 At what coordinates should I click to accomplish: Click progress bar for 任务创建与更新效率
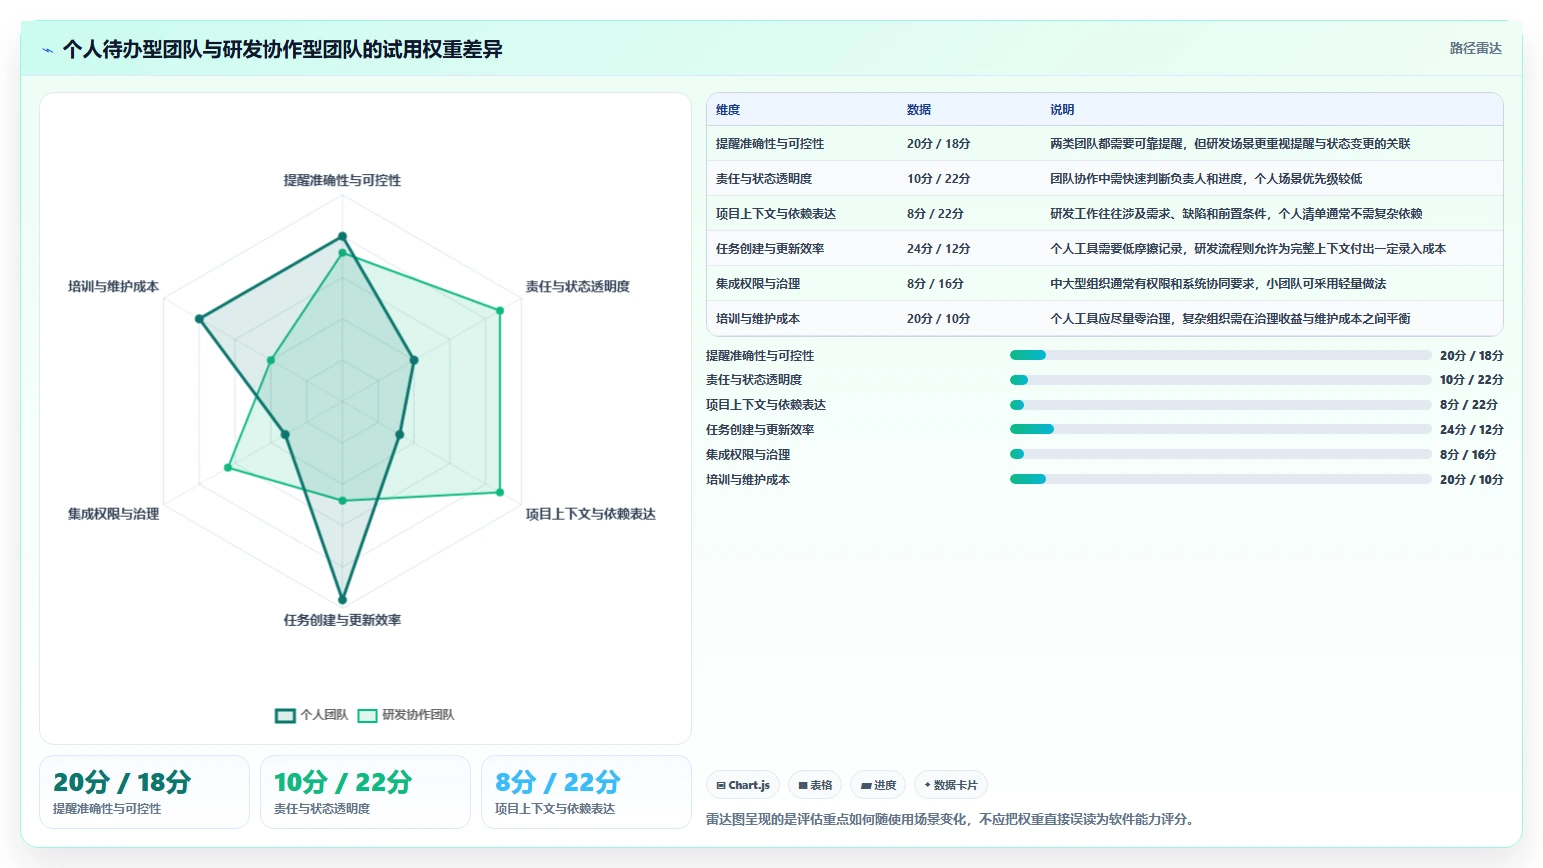tap(1221, 429)
